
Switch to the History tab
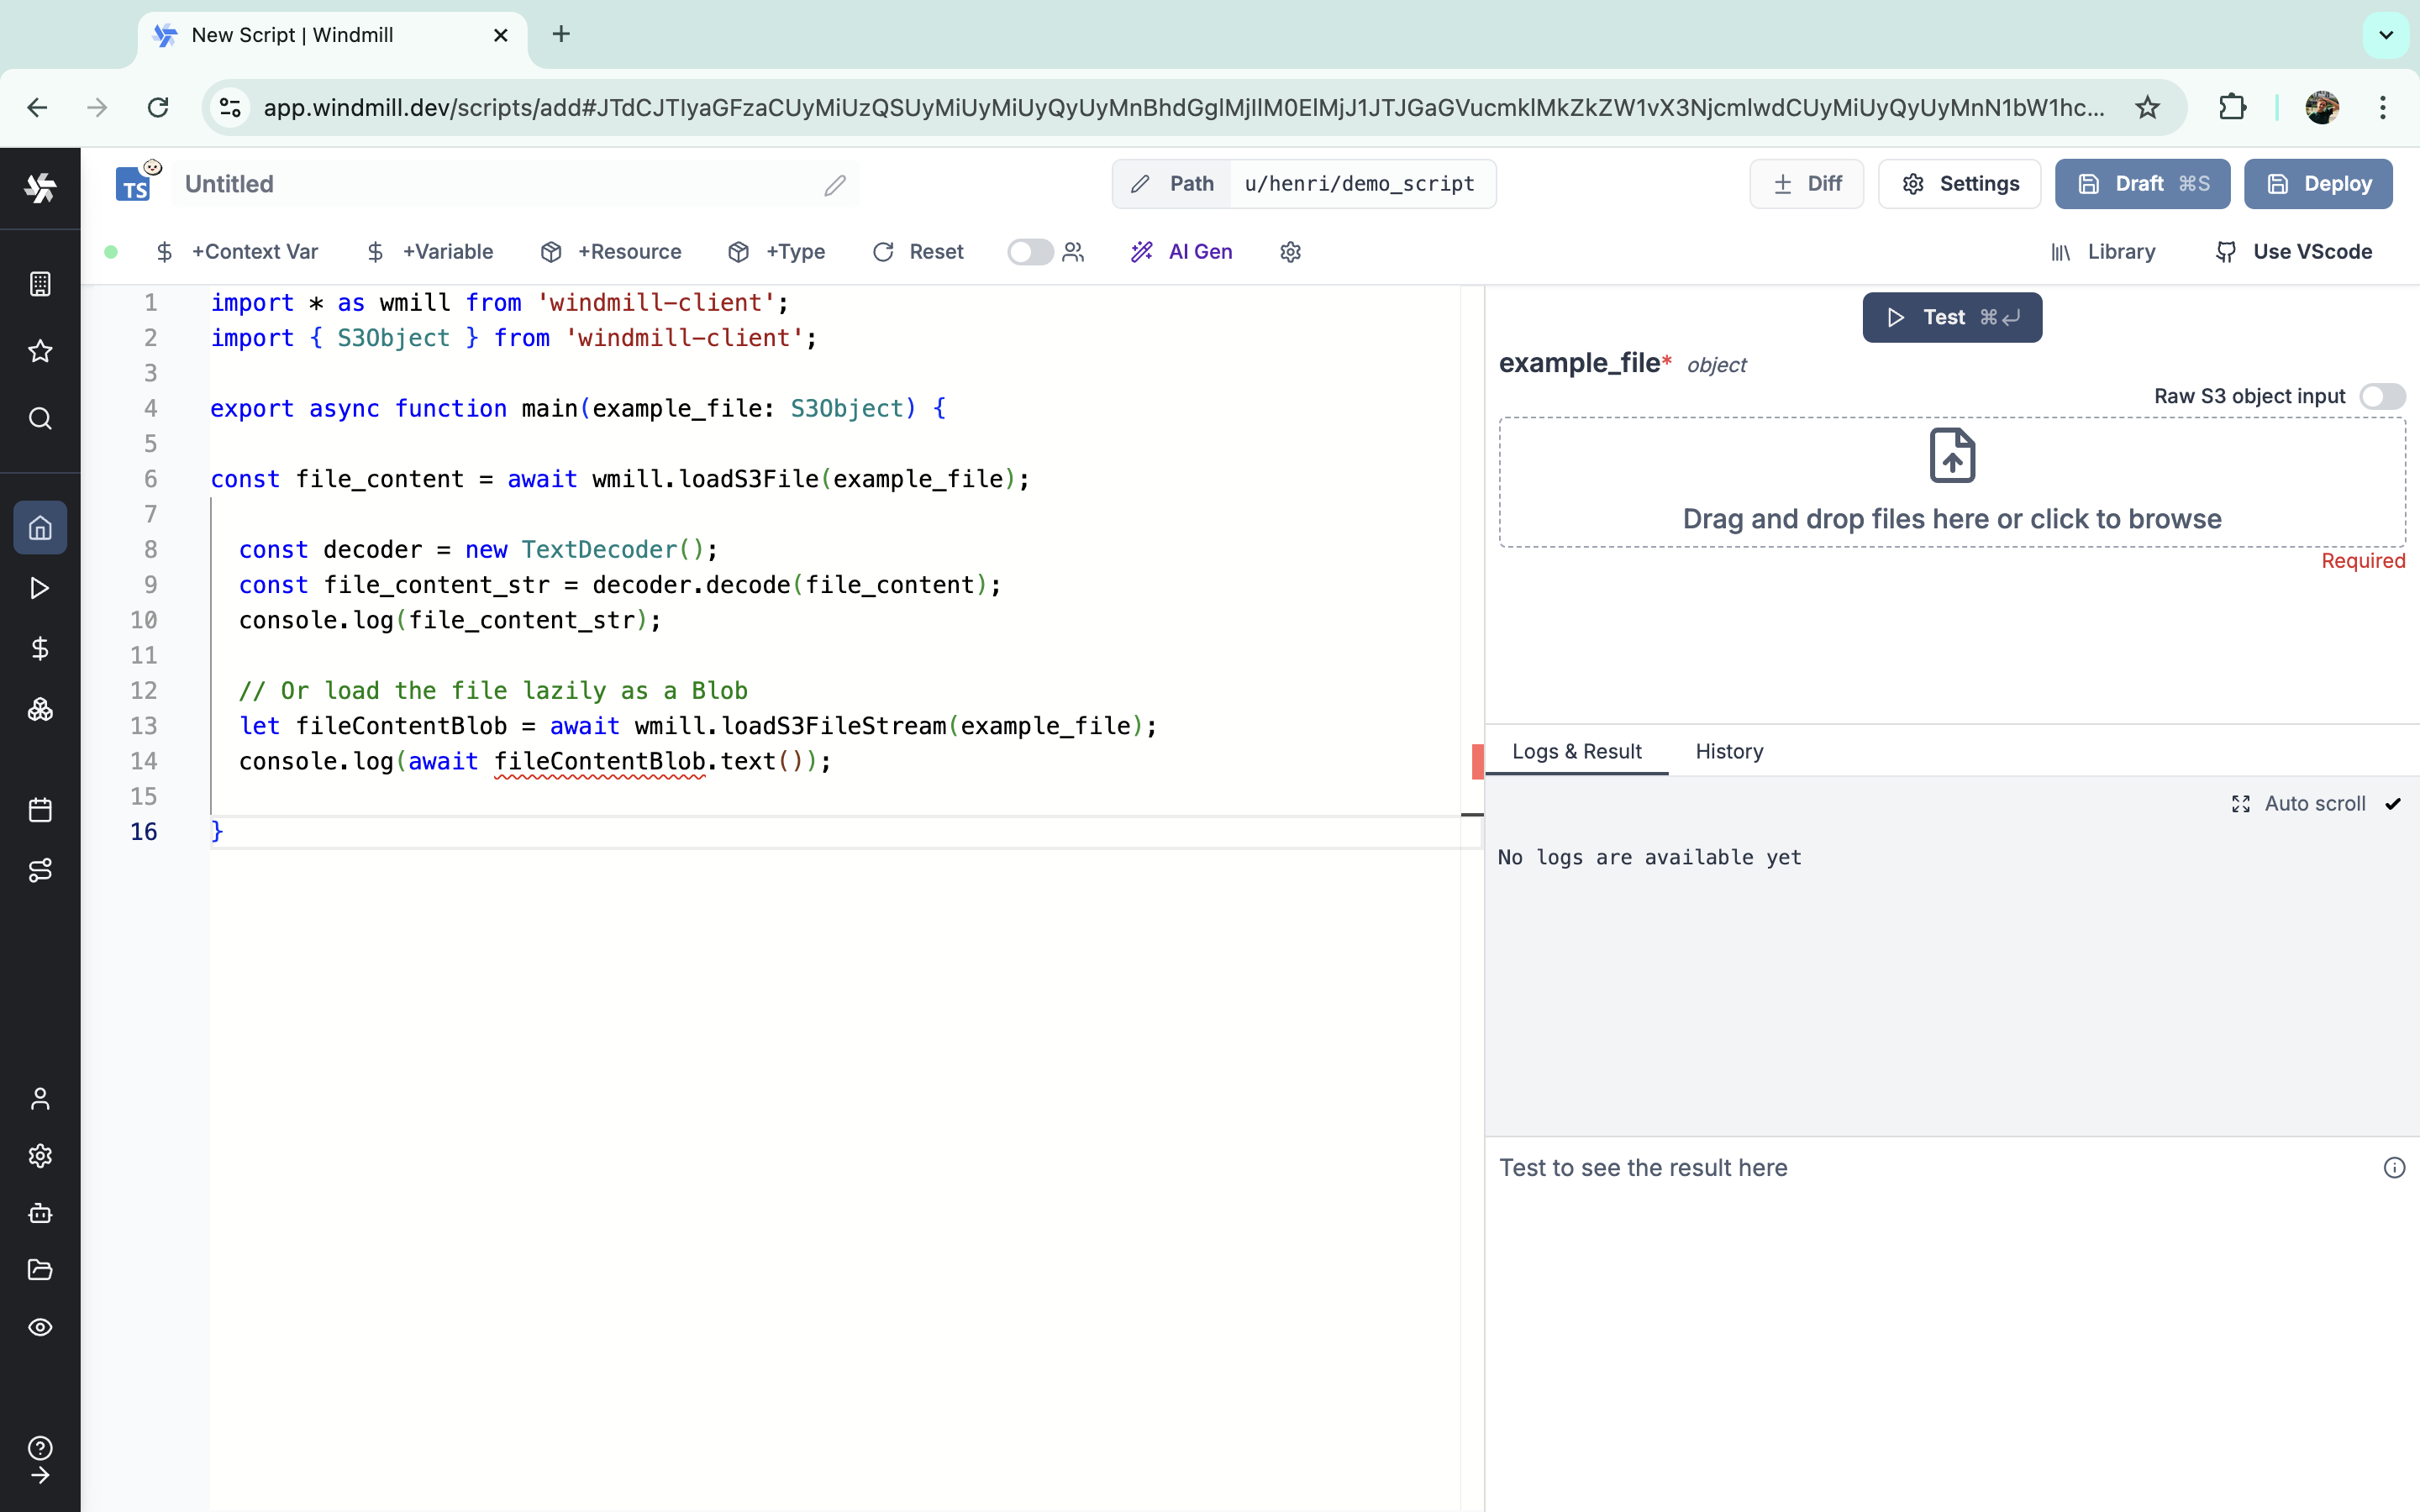(1730, 751)
